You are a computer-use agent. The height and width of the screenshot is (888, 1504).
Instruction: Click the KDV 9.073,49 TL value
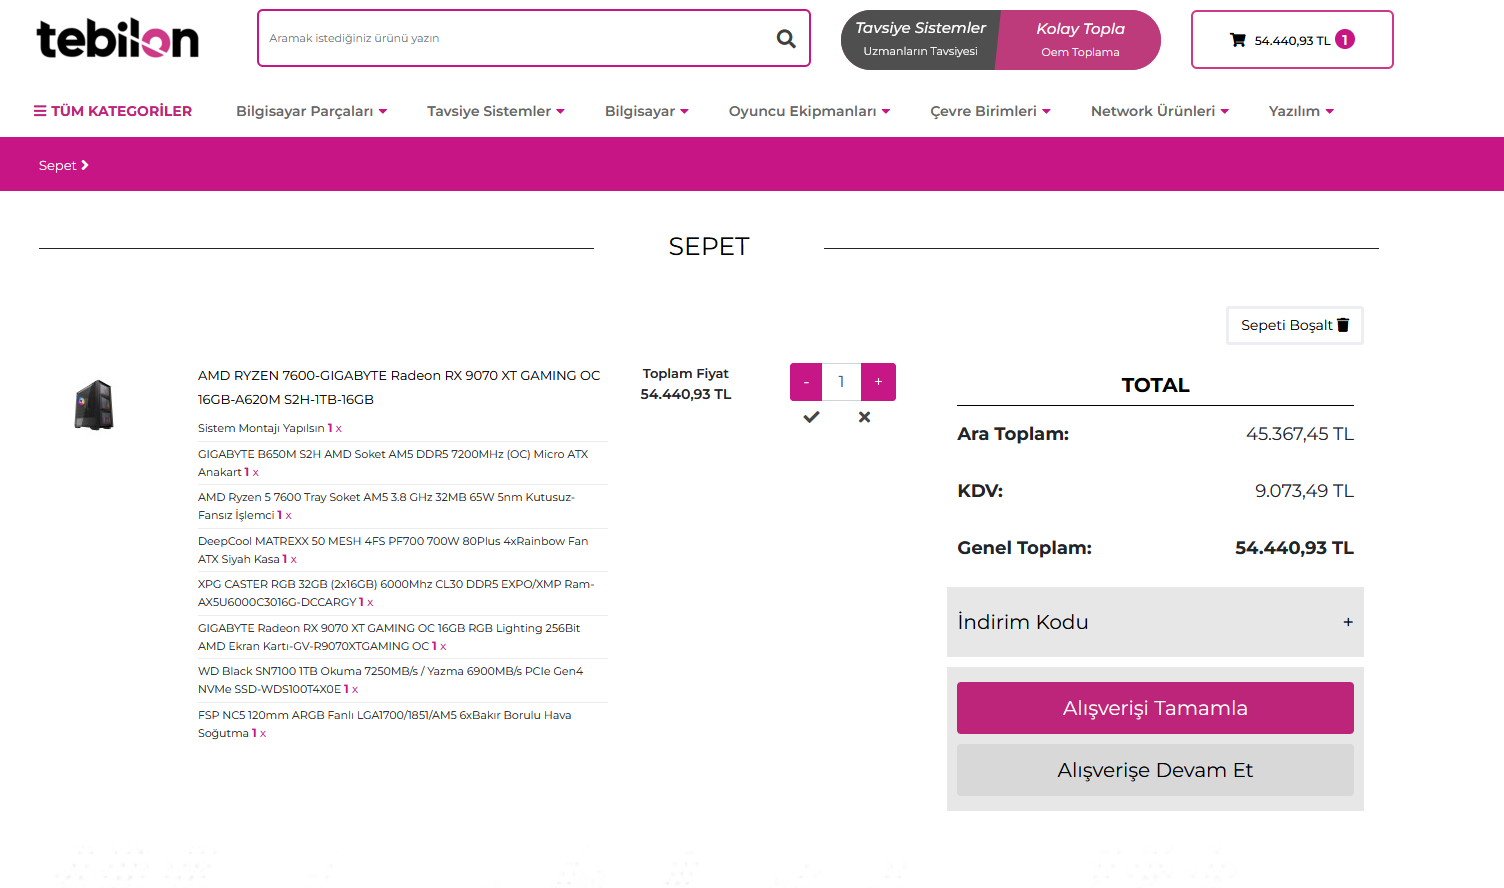click(1304, 491)
